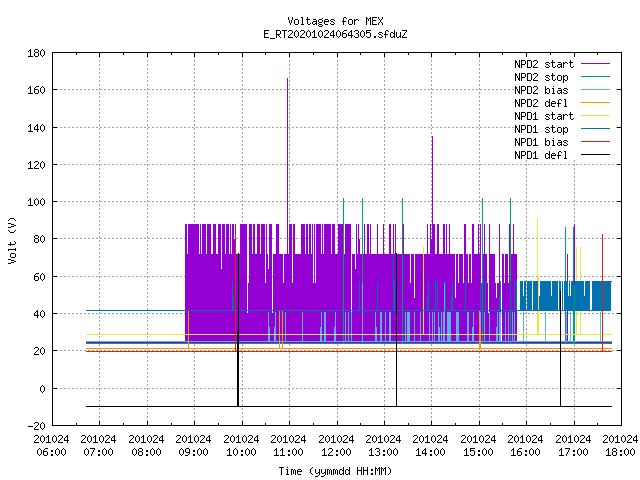Click the purple NPD2 start legend line
The width and height of the screenshot is (640, 480).
[596, 64]
